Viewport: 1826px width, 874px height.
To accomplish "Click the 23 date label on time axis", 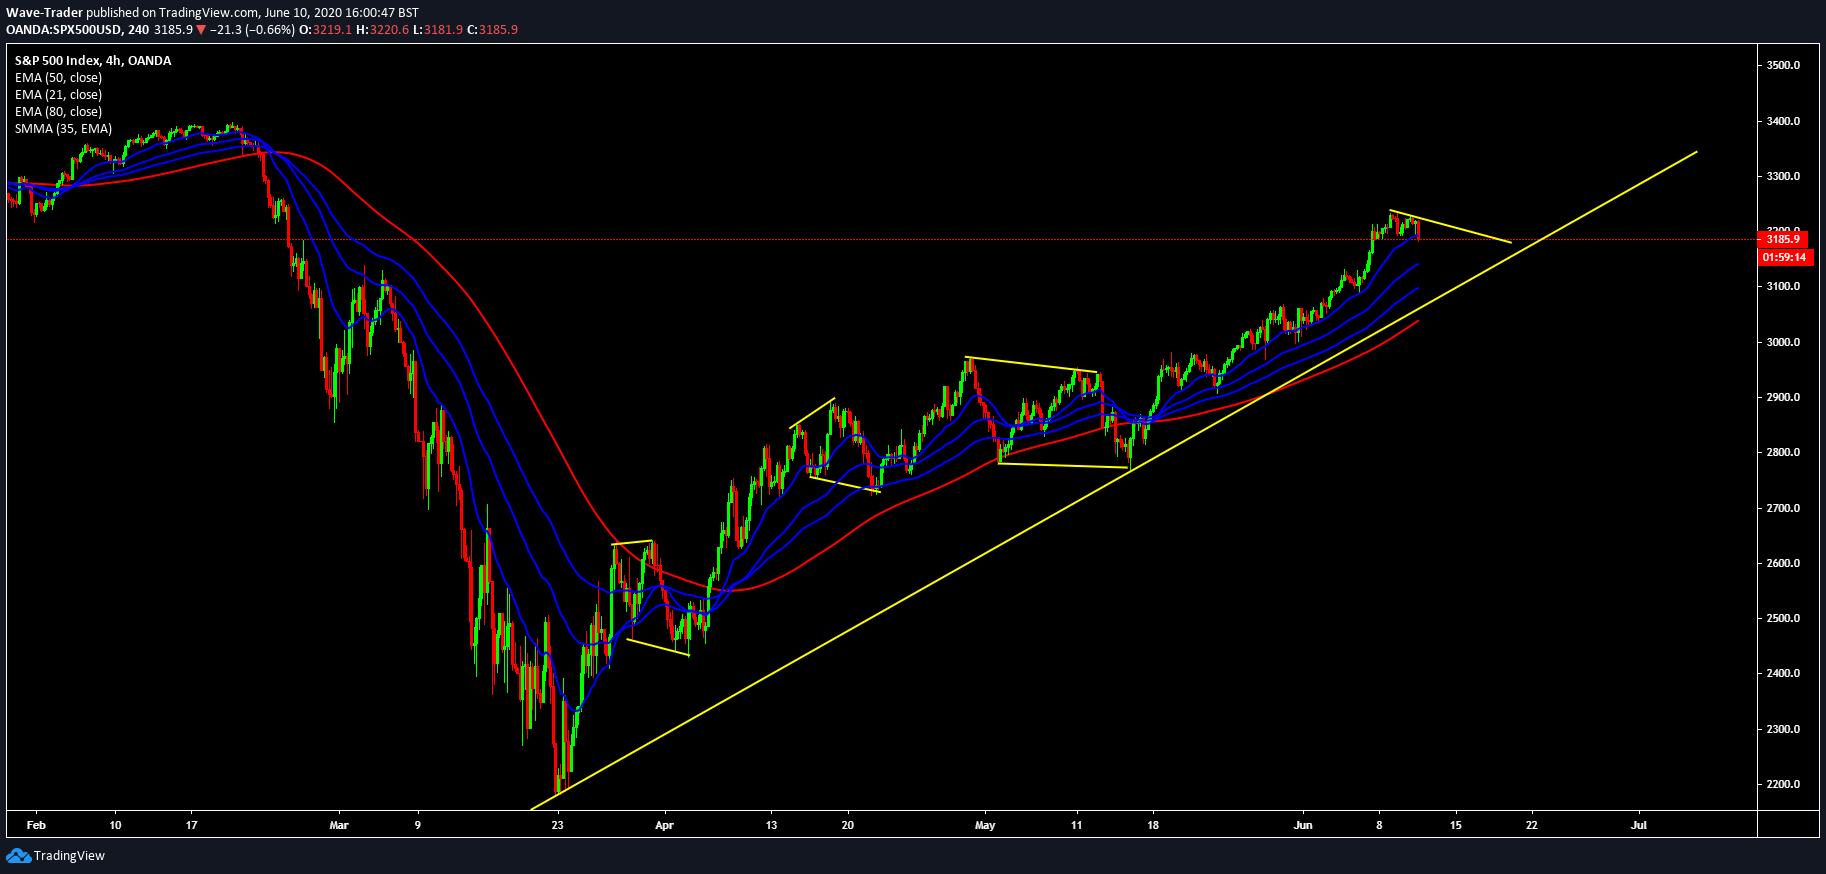I will [558, 825].
